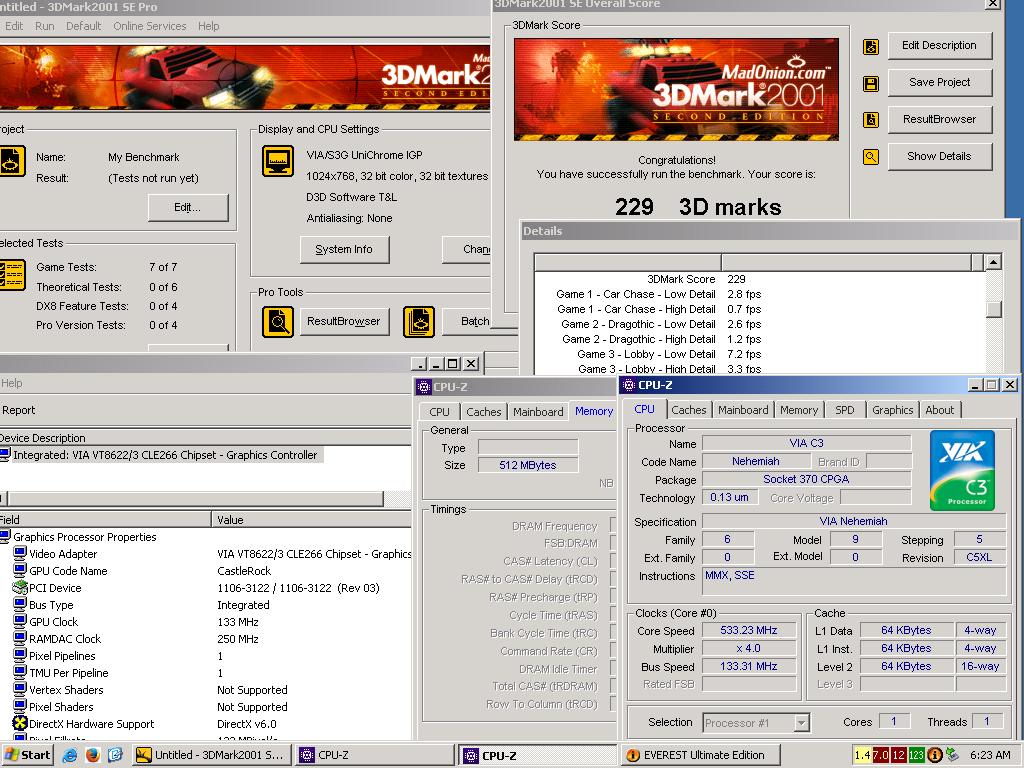This screenshot has height=768, width=1024.
Task: Click the Save Project floppy icon
Action: coord(871,84)
